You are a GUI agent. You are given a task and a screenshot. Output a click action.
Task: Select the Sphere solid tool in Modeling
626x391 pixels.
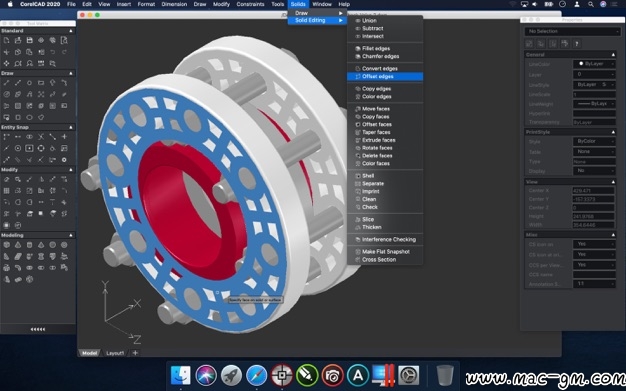tap(52, 245)
